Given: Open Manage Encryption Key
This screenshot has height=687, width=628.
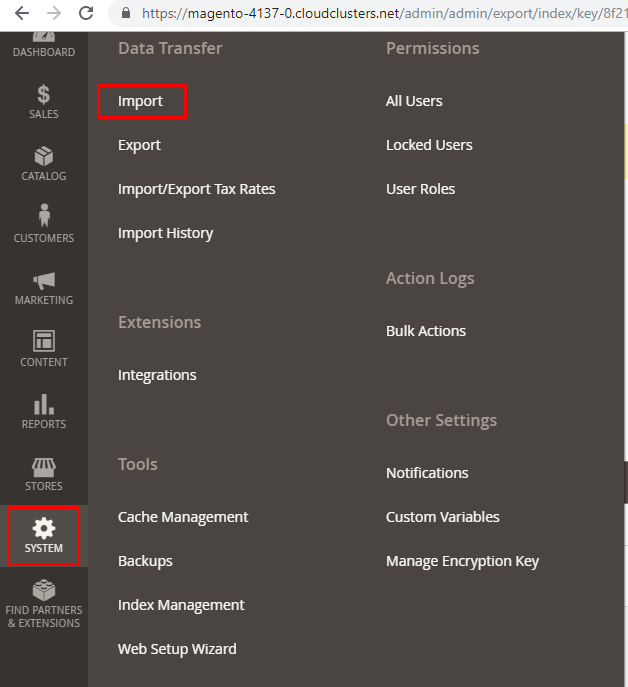Looking at the screenshot, I should coord(462,561).
